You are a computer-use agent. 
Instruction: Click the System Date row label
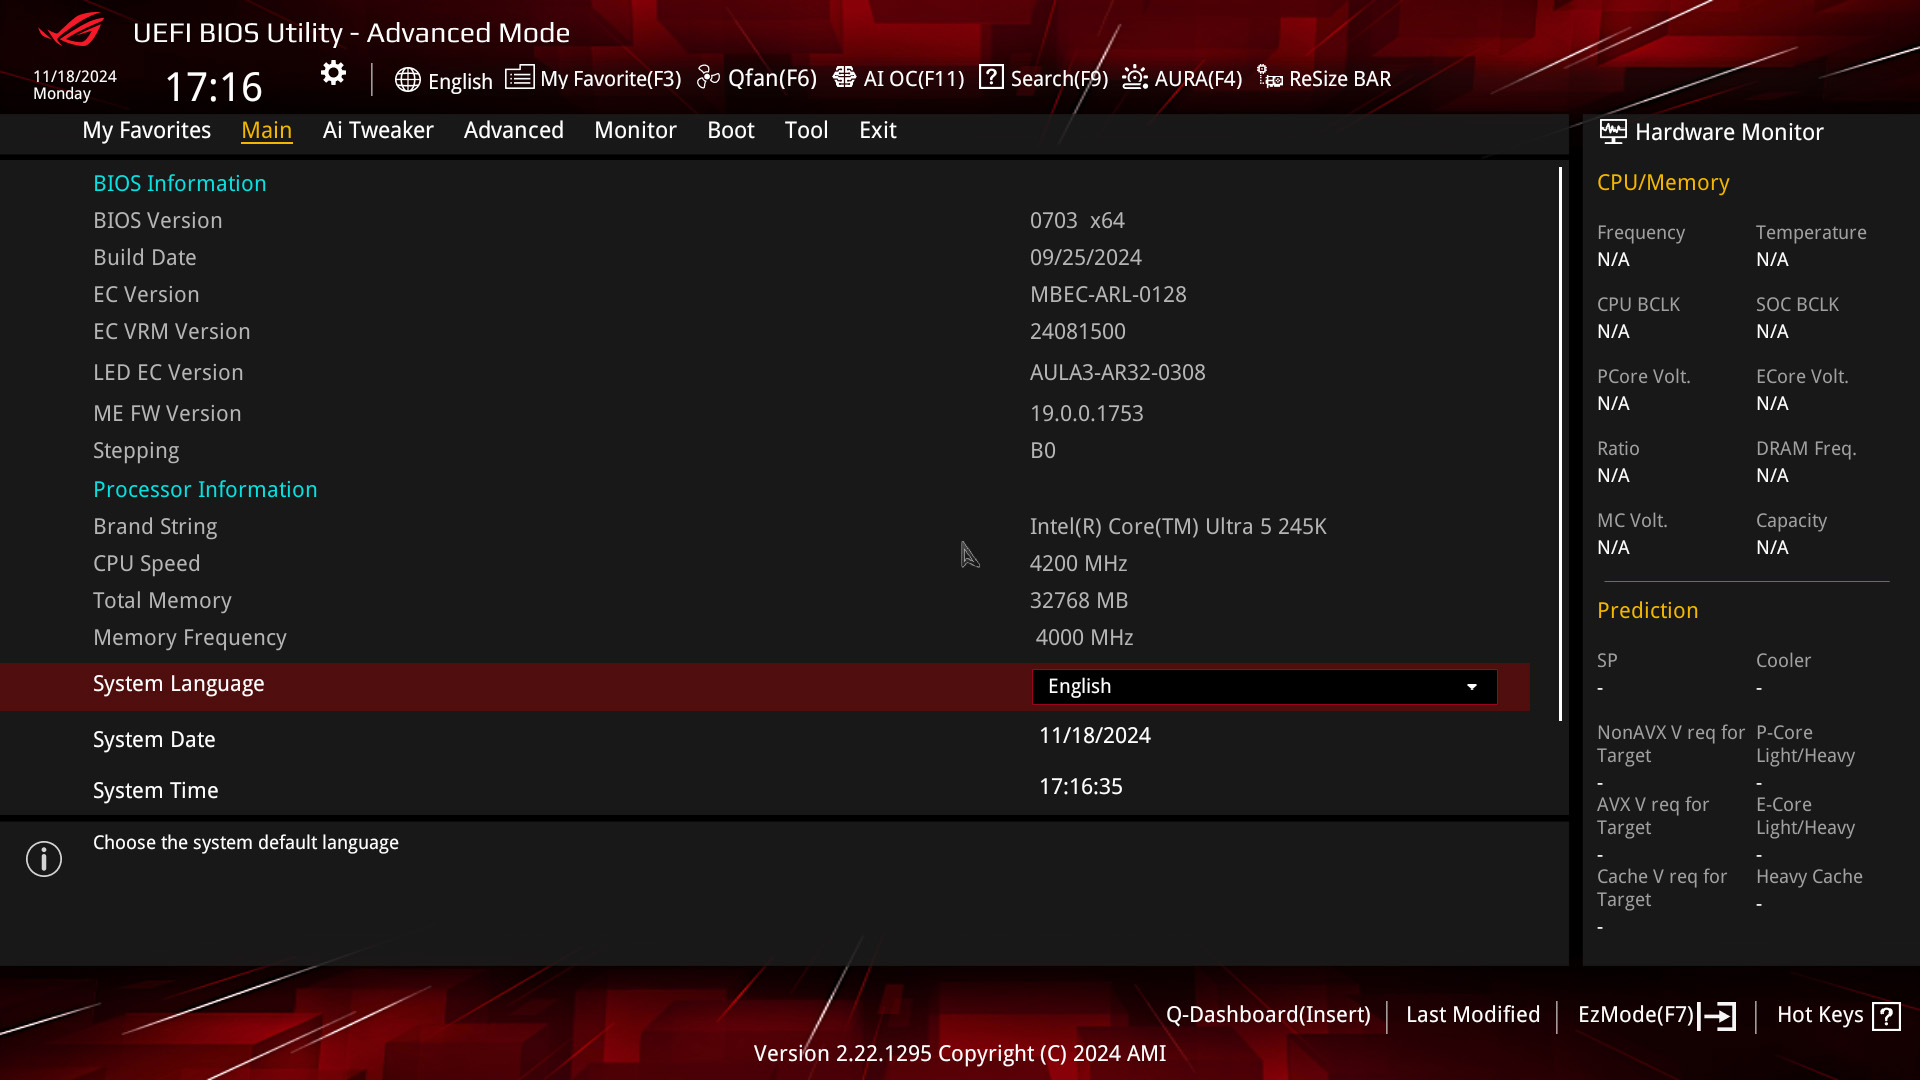point(154,740)
